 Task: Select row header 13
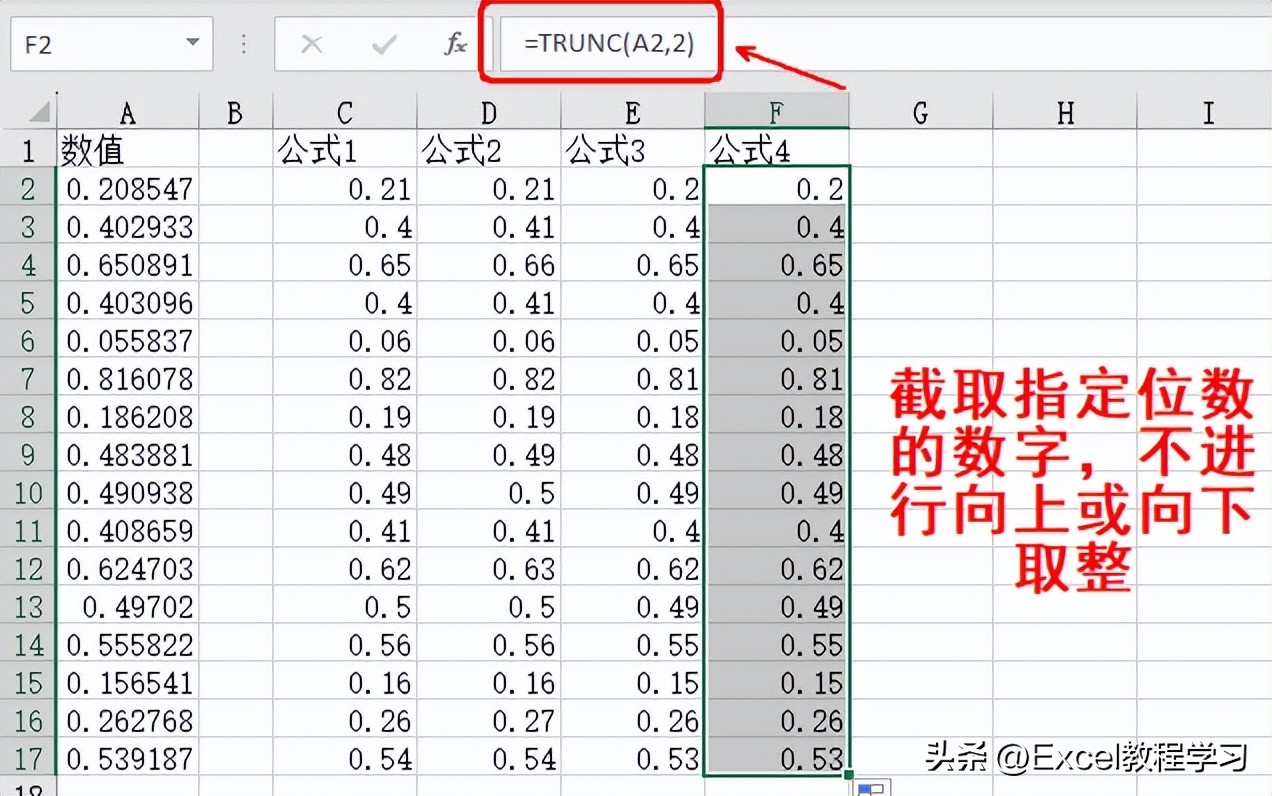[30, 607]
